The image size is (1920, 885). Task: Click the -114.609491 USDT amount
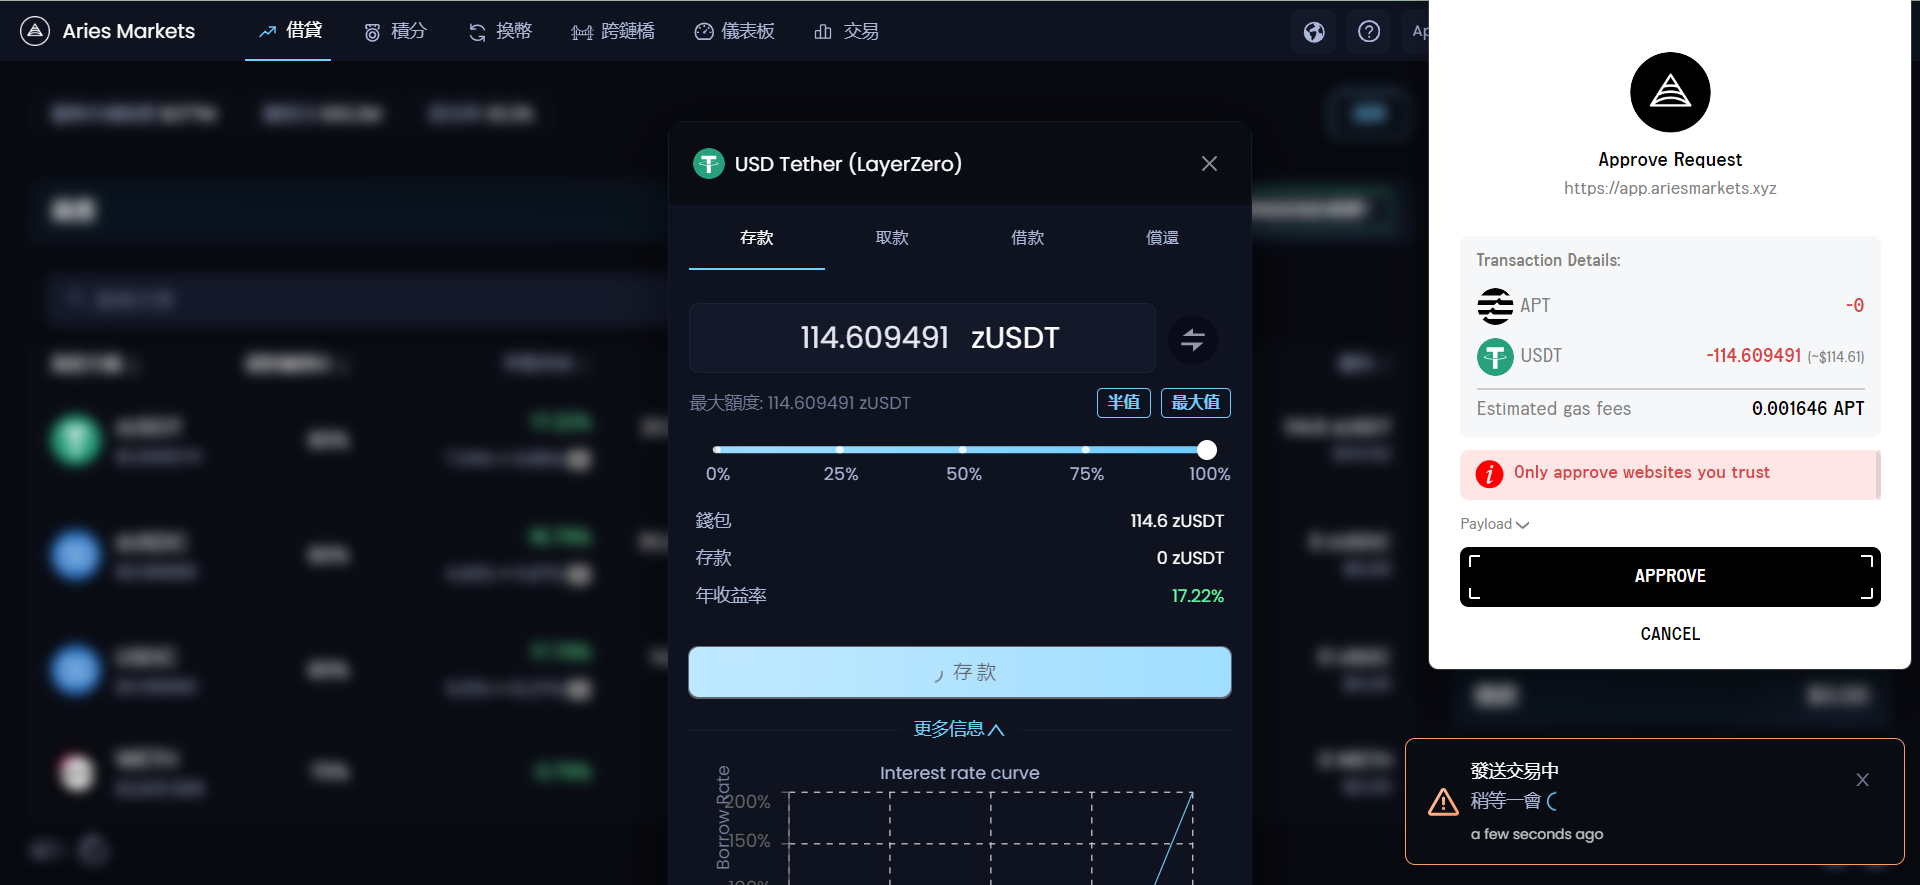click(1754, 355)
